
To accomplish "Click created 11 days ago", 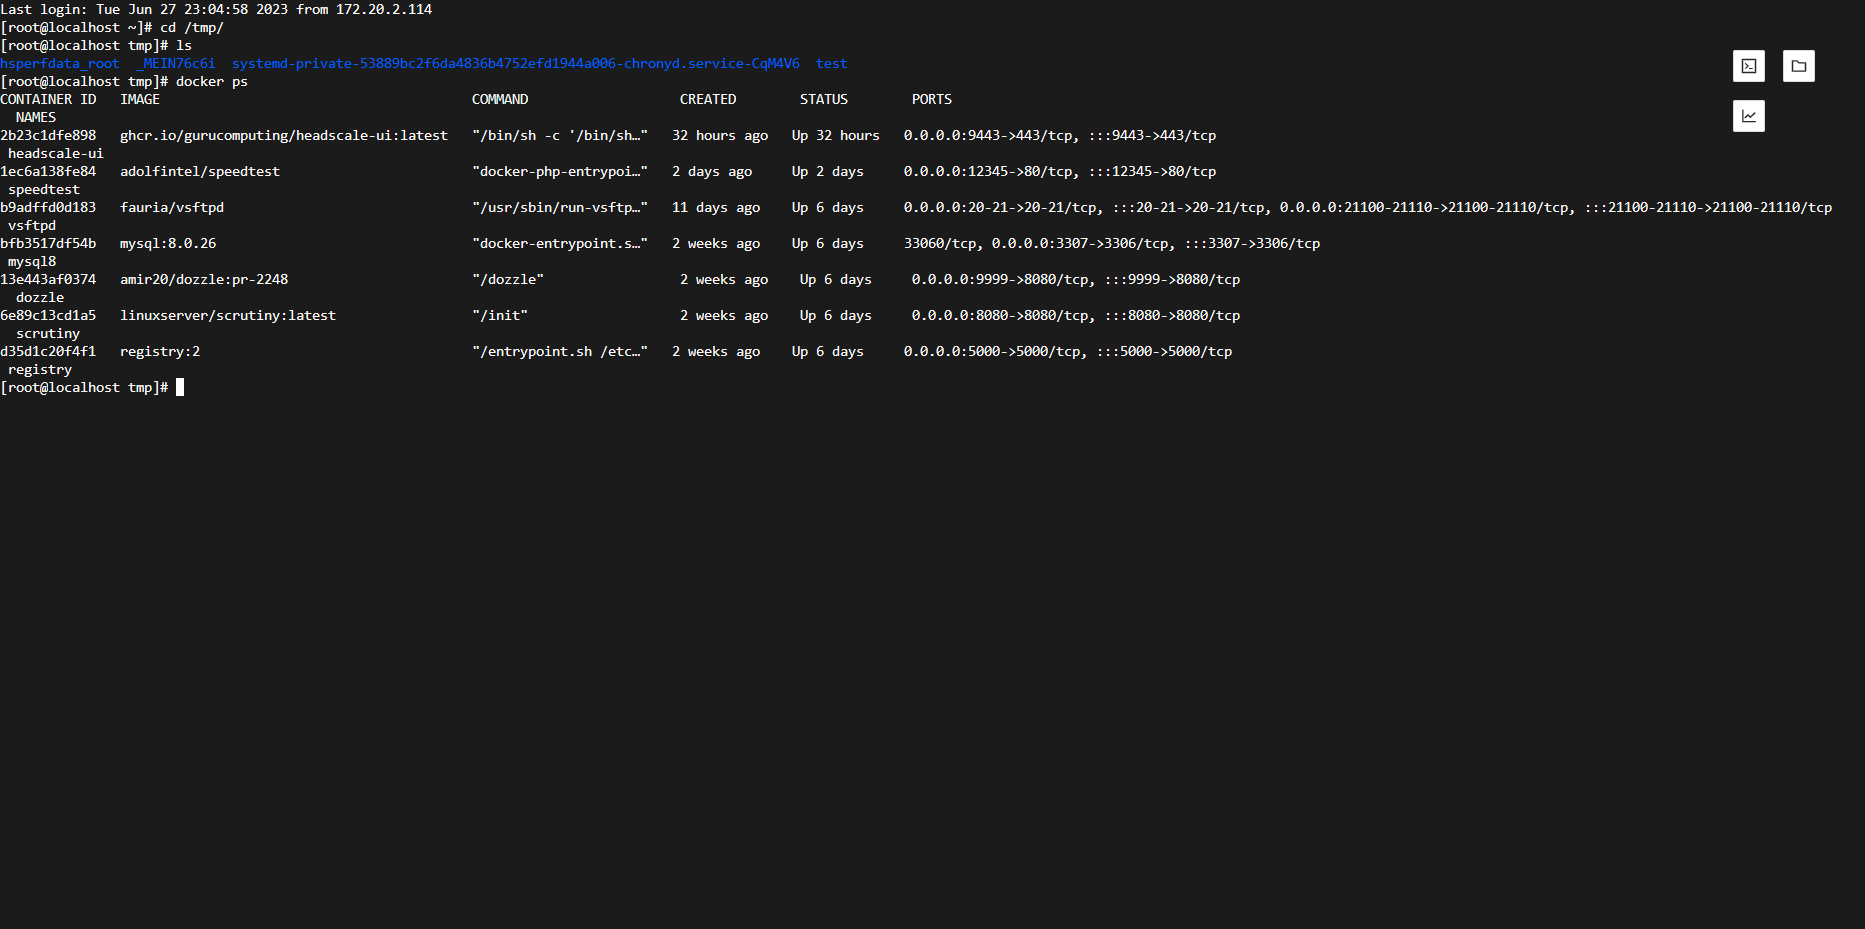I will pos(716,207).
